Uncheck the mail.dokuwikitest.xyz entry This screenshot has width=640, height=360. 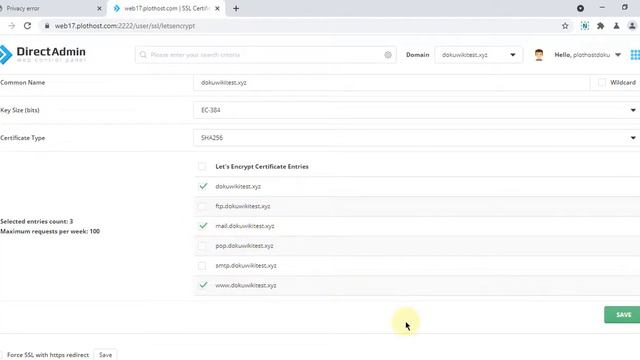tap(203, 226)
